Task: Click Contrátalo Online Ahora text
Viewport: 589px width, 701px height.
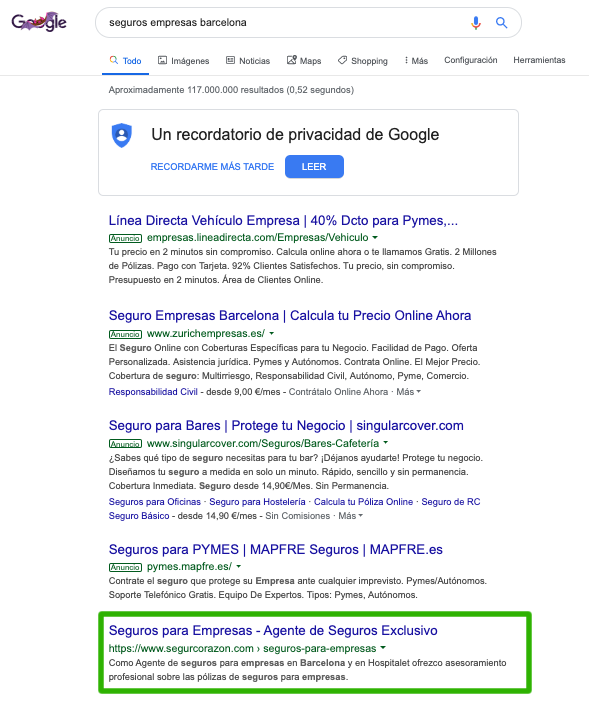Action: 338,392
